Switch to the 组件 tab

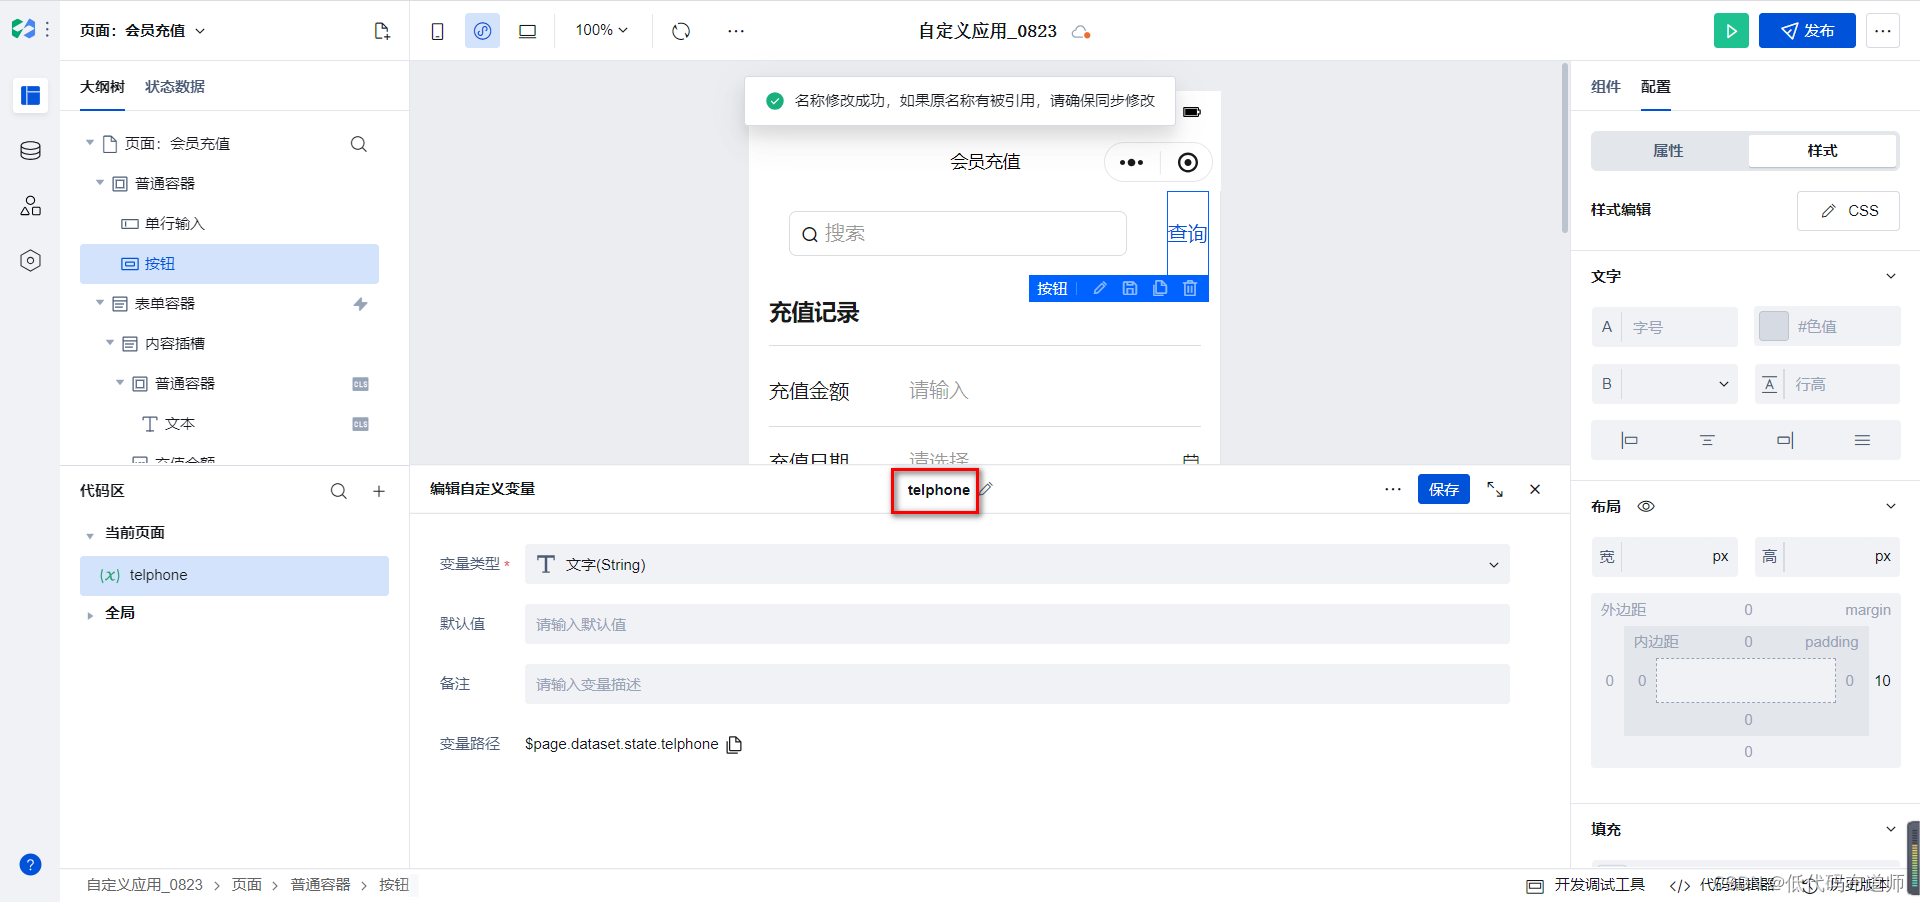tap(1606, 87)
